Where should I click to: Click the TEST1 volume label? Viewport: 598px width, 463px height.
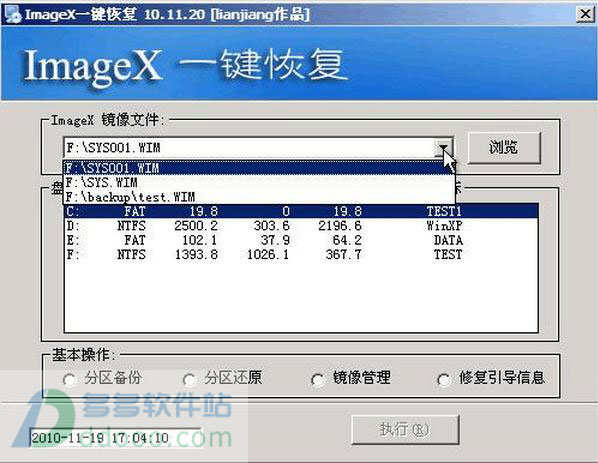(444, 211)
